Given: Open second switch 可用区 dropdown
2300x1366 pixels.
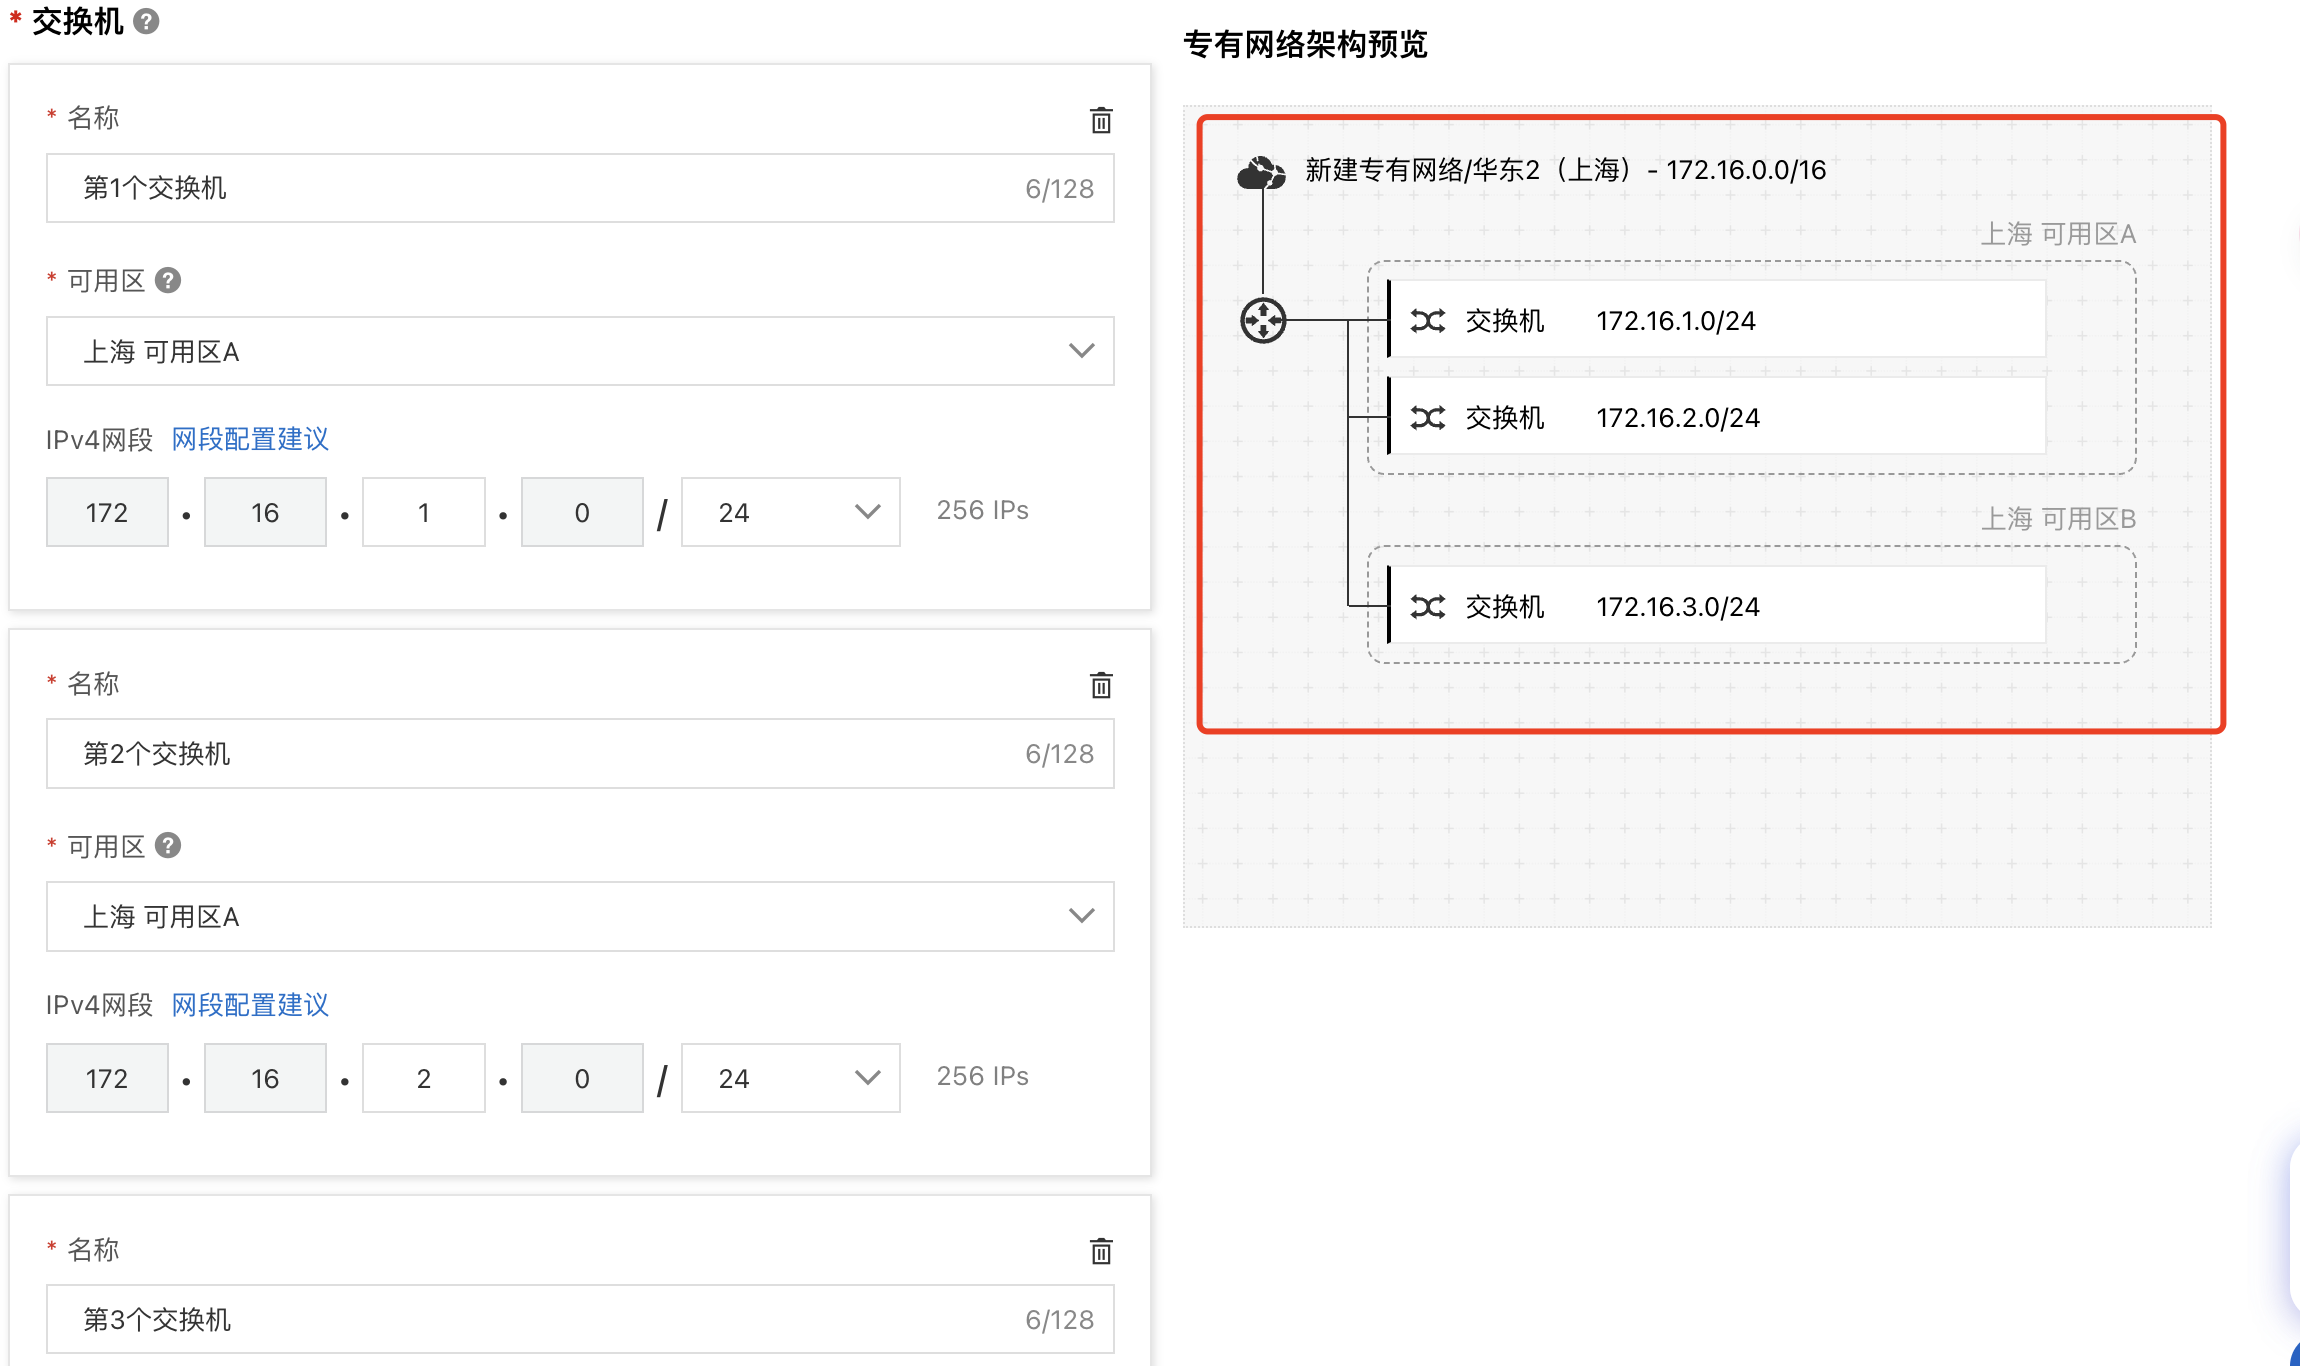Looking at the screenshot, I should click(x=580, y=916).
